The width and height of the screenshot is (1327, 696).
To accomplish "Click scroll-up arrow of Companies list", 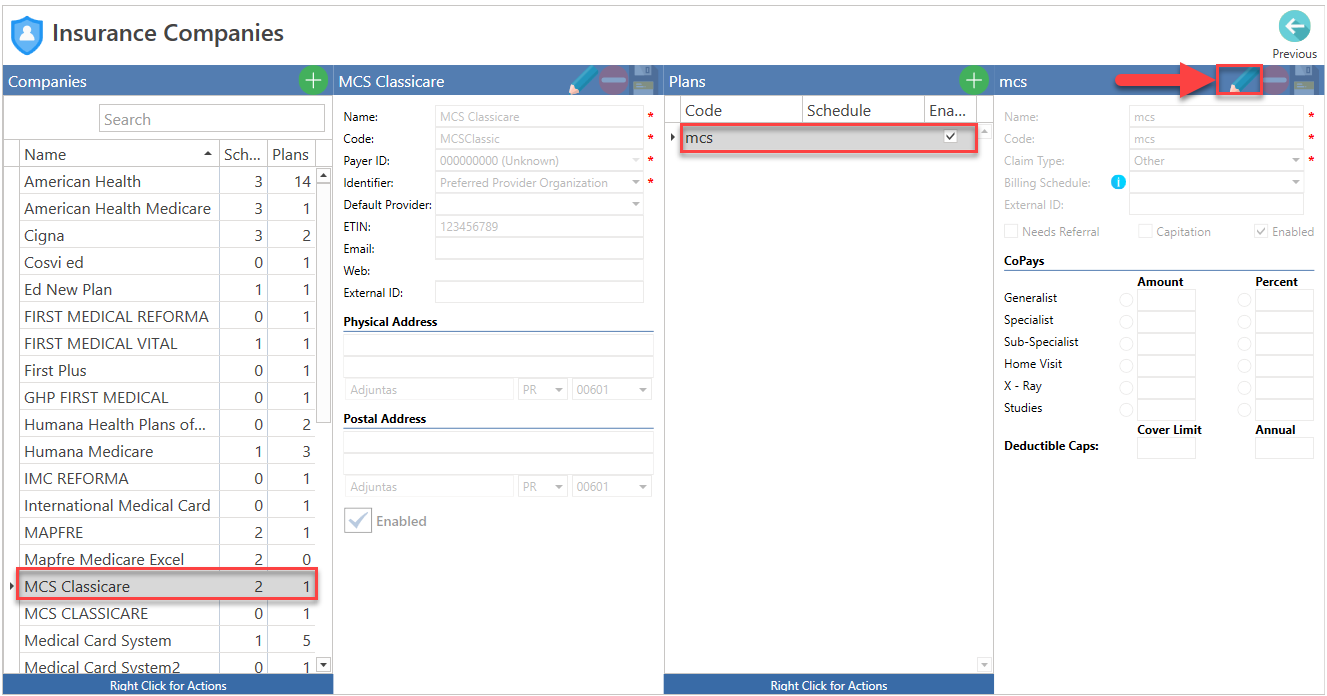I will 323,177.
